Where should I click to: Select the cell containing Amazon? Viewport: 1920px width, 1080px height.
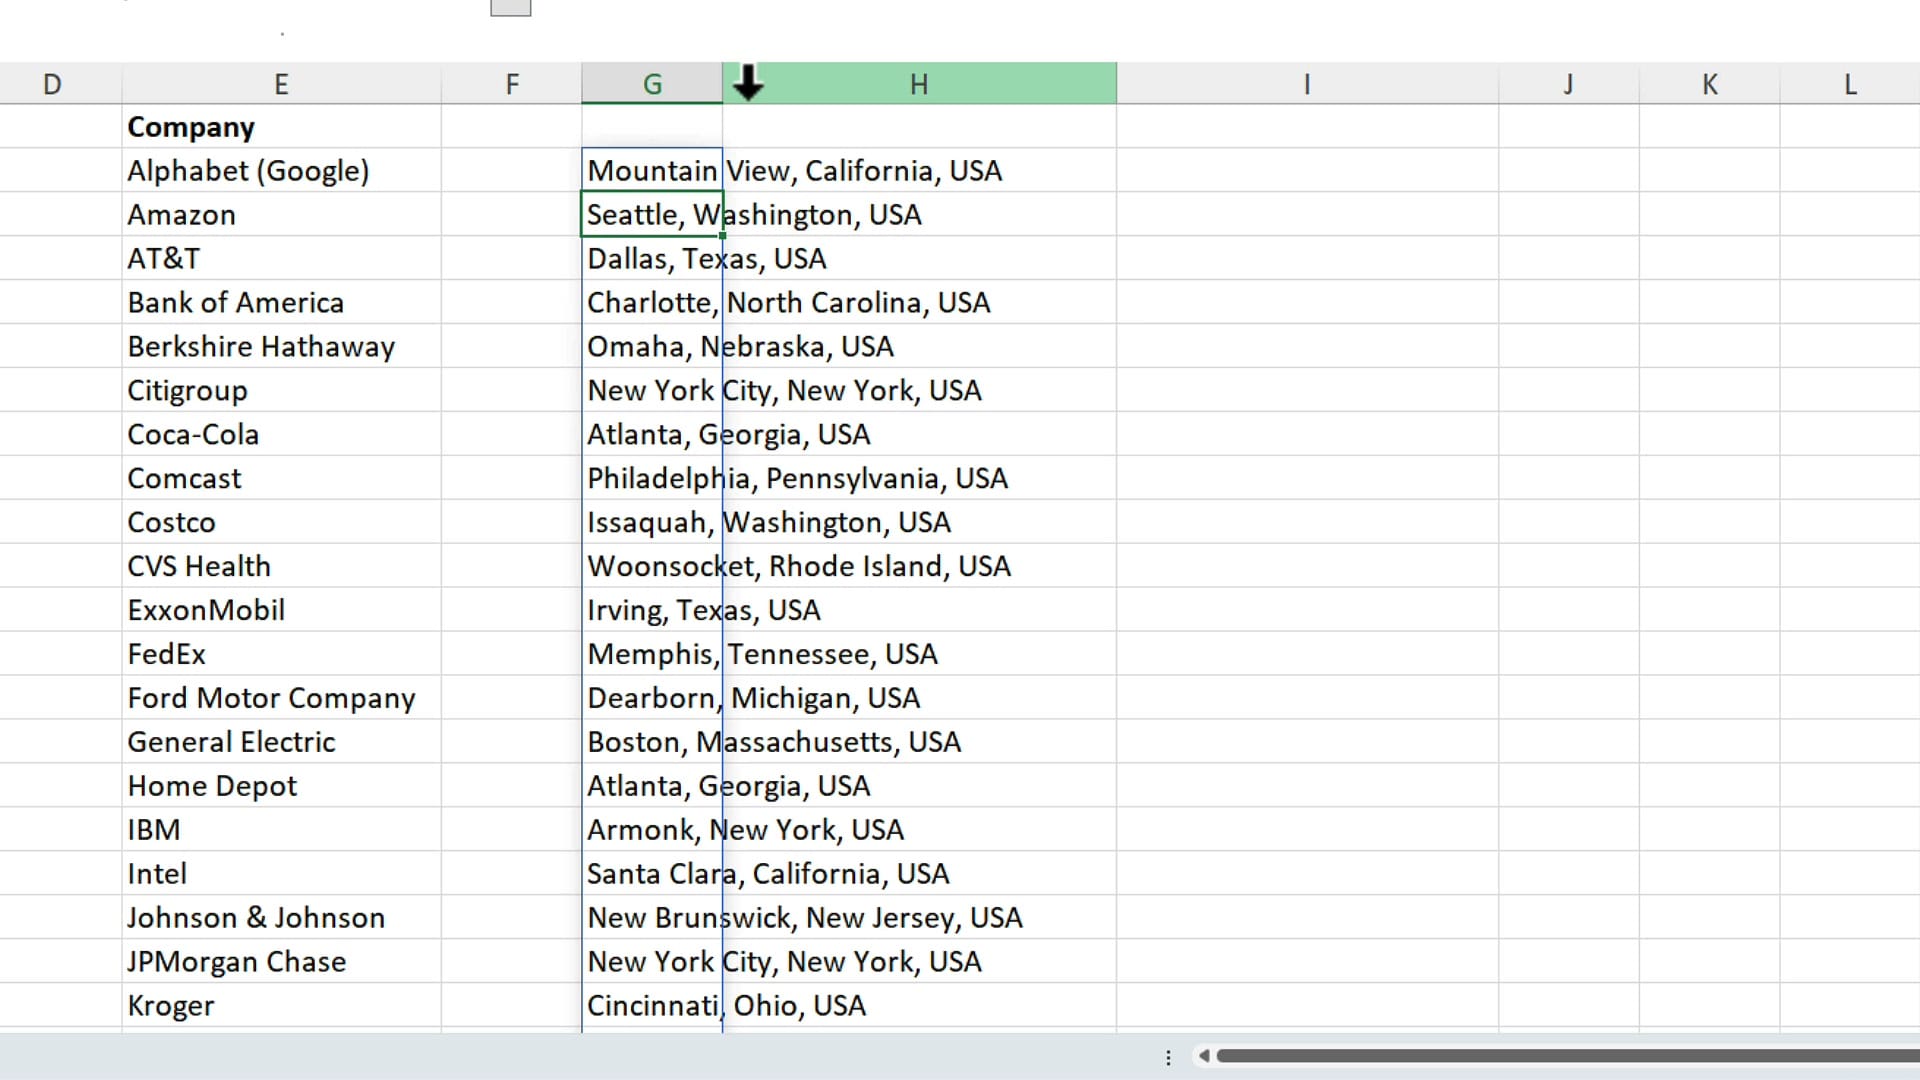pos(181,214)
